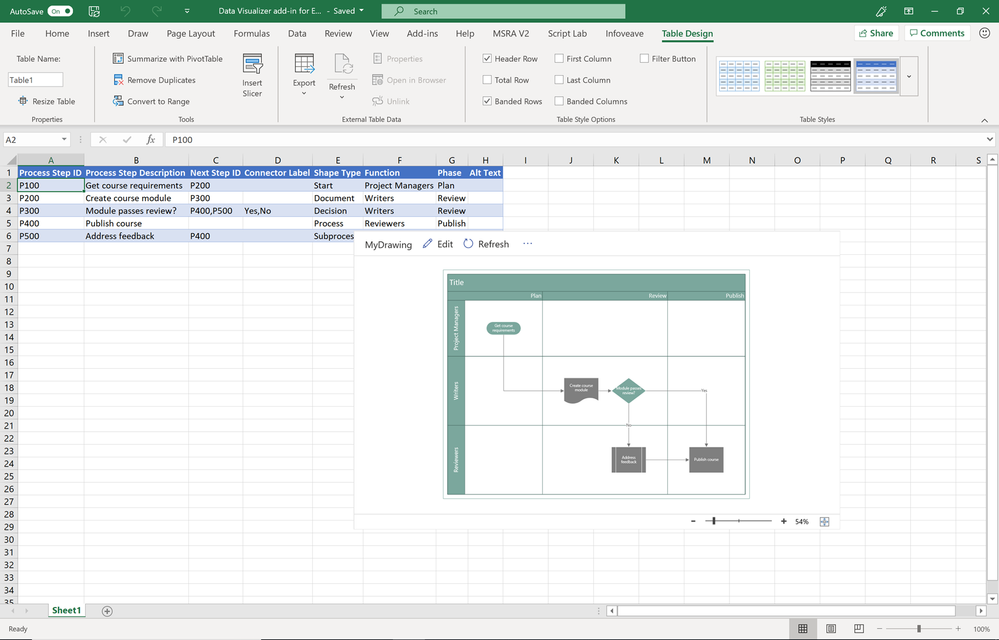Select column header E
Viewport: 999px width, 640px height.
338,160
